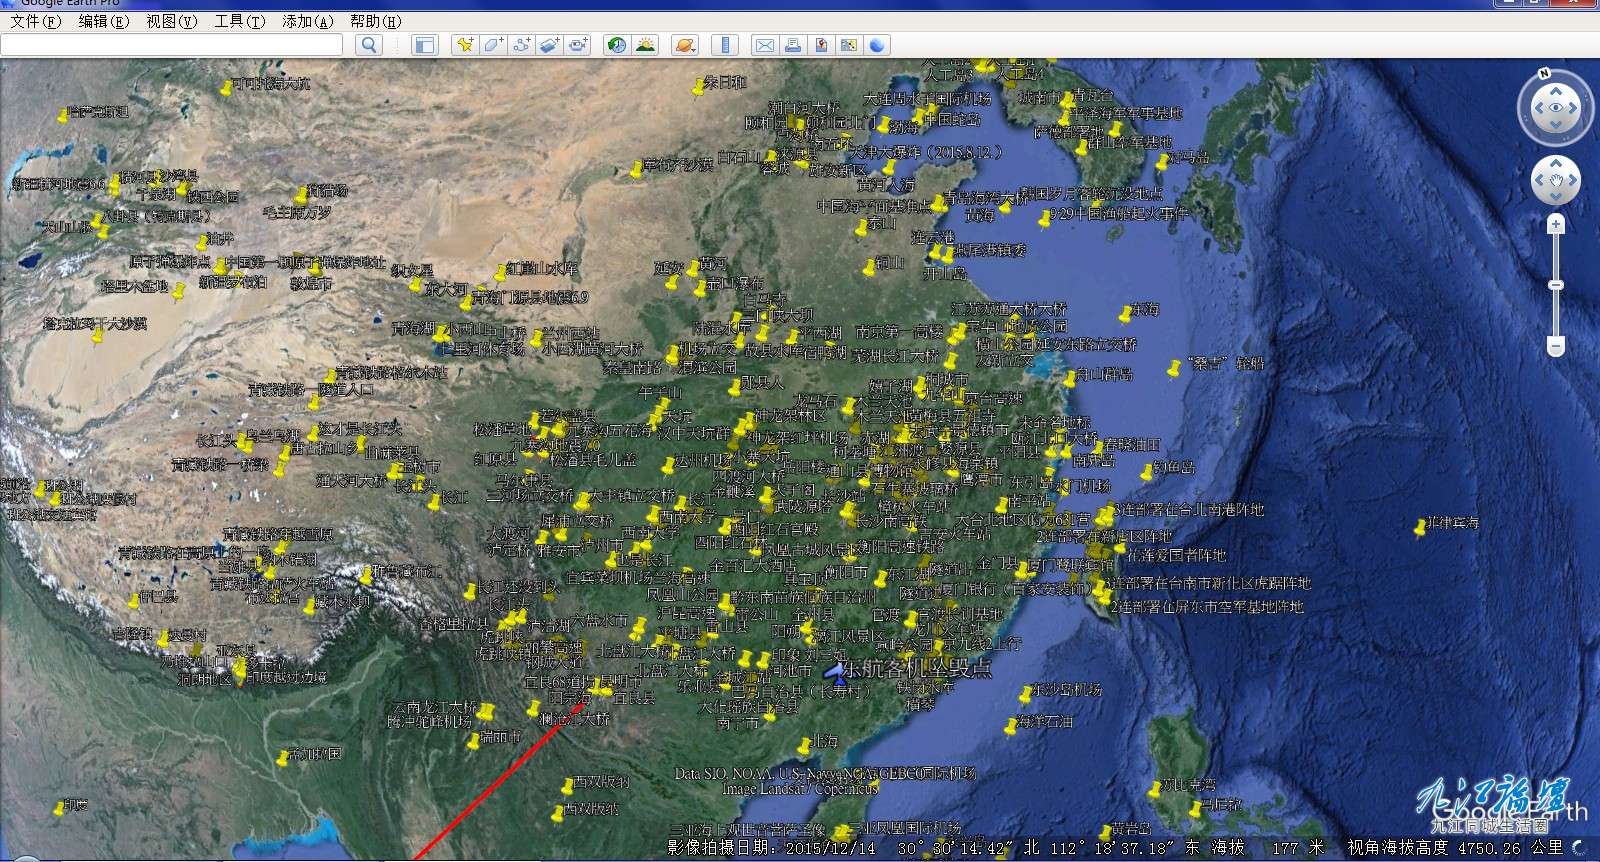The height and width of the screenshot is (862, 1600).
Task: Open the 文件(F) menu
Action: click(35, 21)
